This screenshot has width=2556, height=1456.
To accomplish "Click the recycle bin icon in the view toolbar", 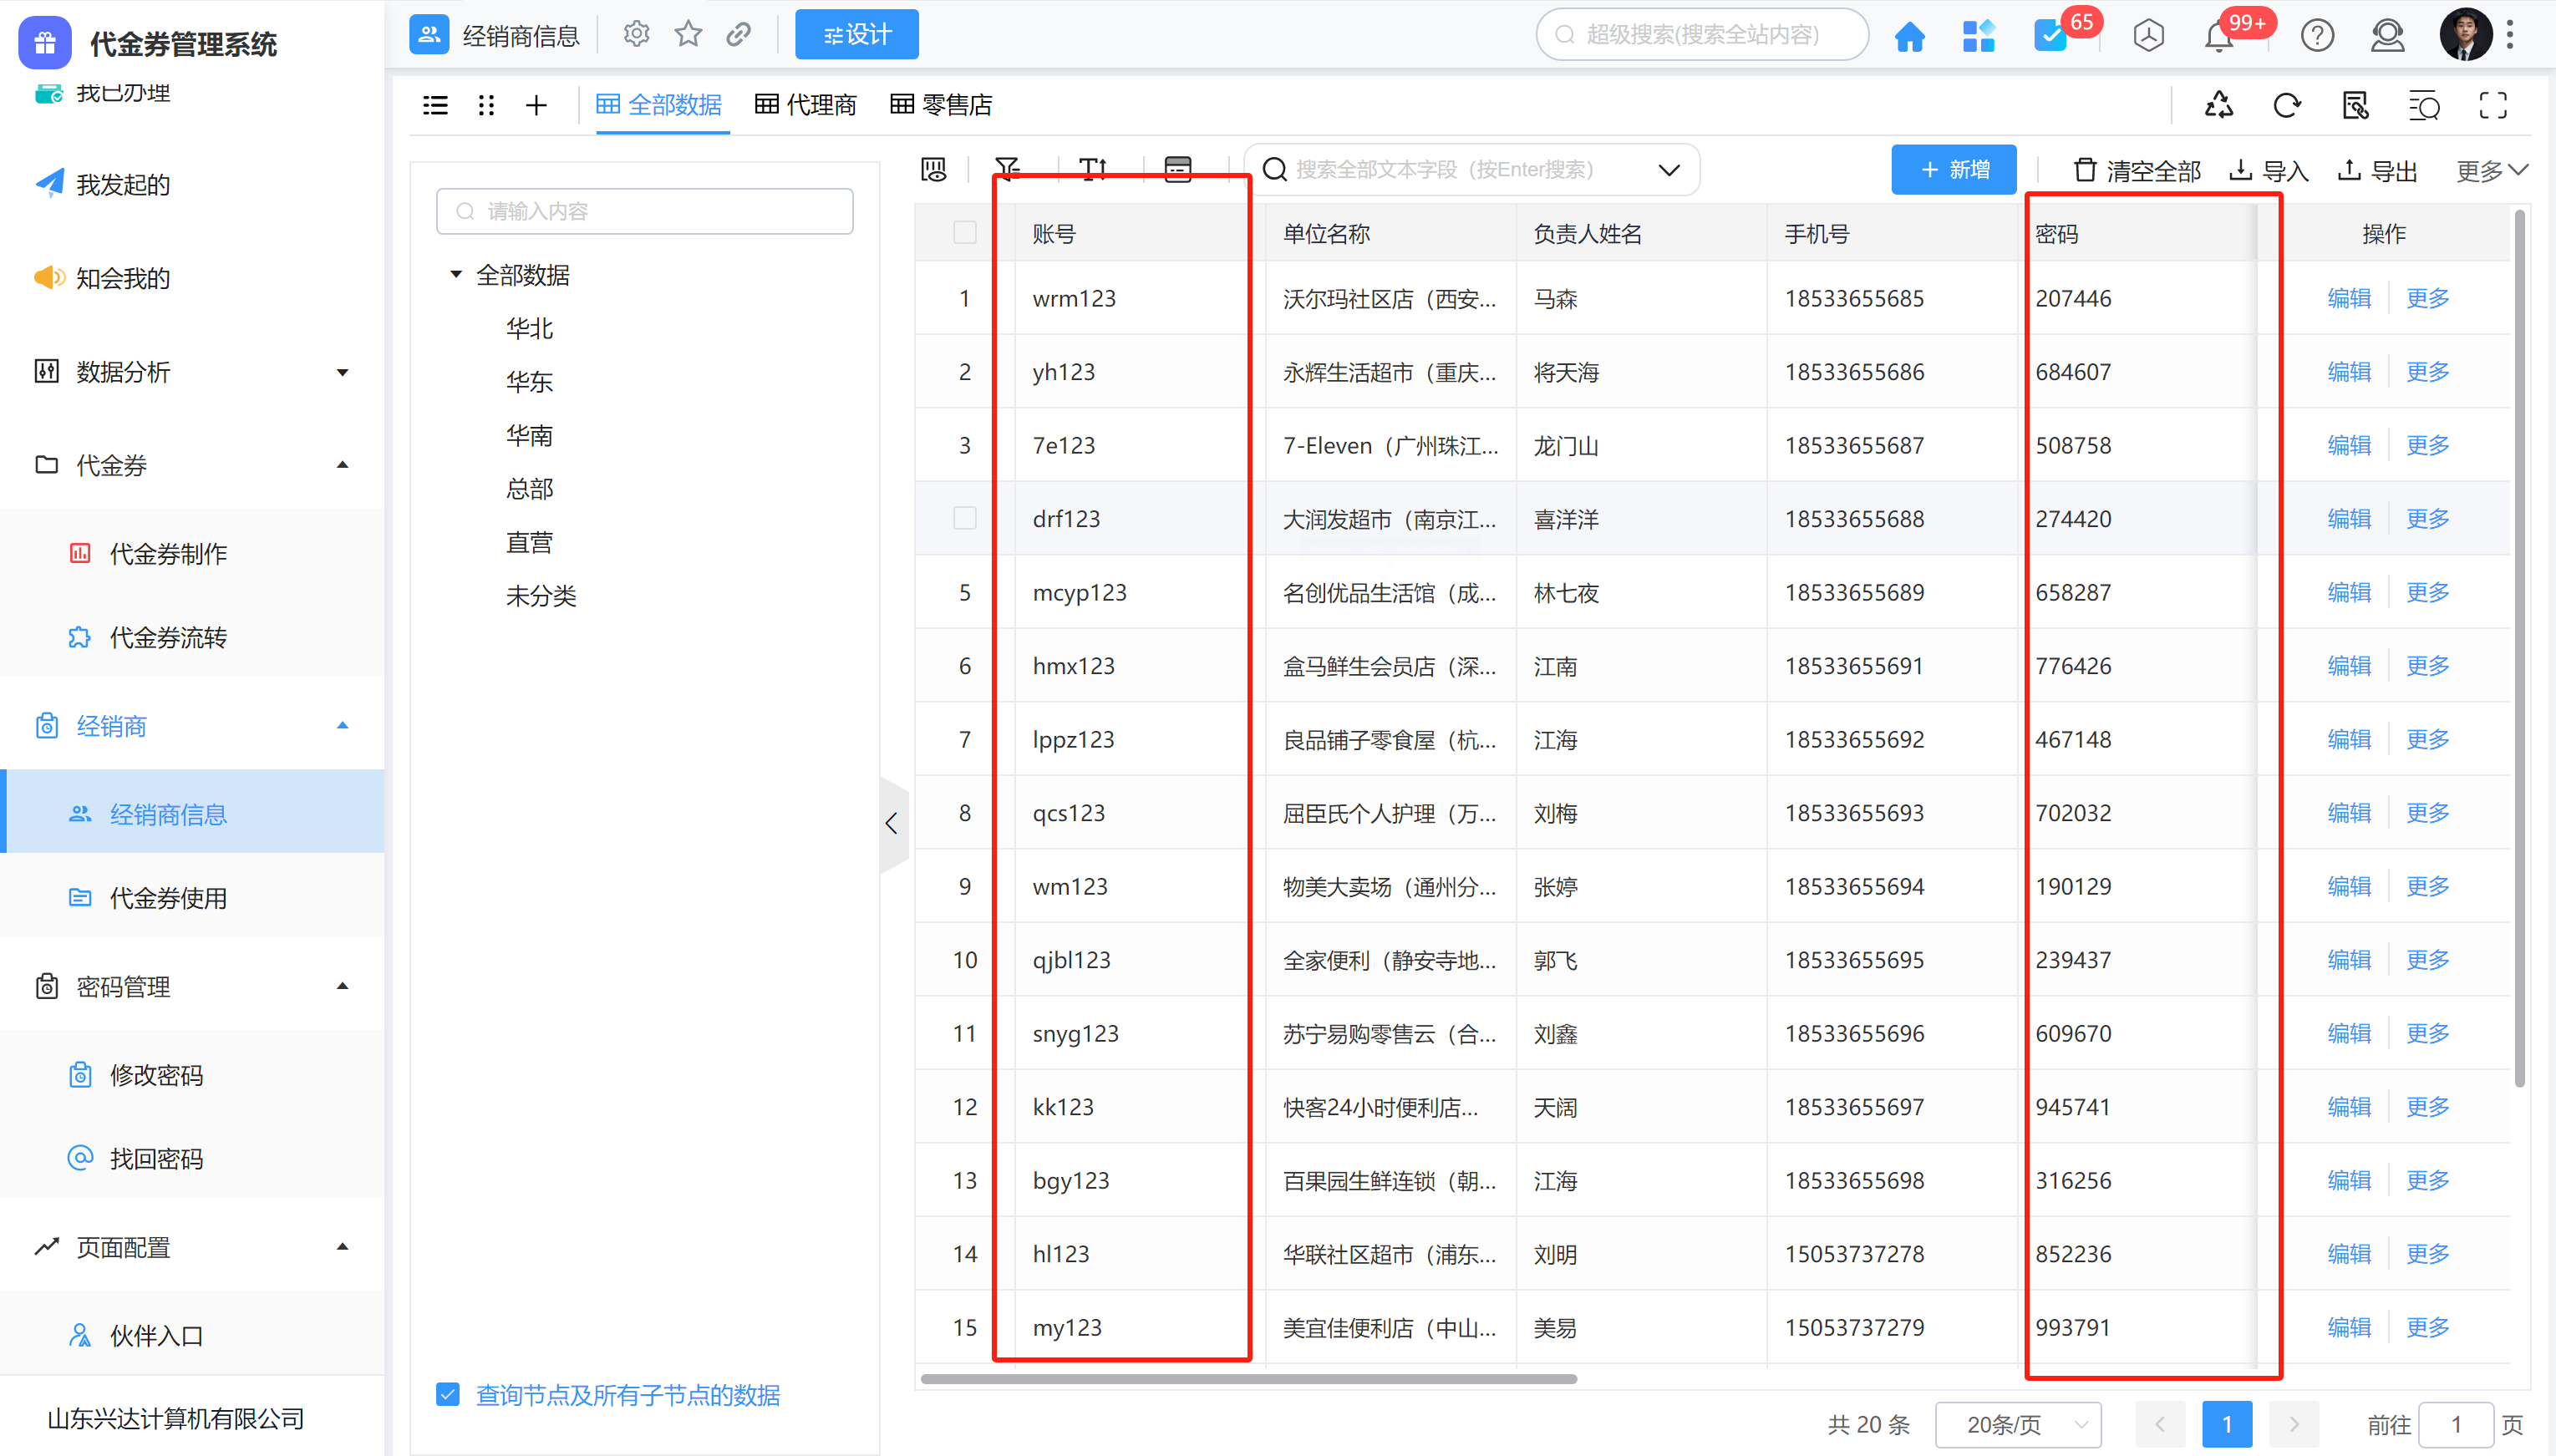I will pyautogui.click(x=2219, y=105).
